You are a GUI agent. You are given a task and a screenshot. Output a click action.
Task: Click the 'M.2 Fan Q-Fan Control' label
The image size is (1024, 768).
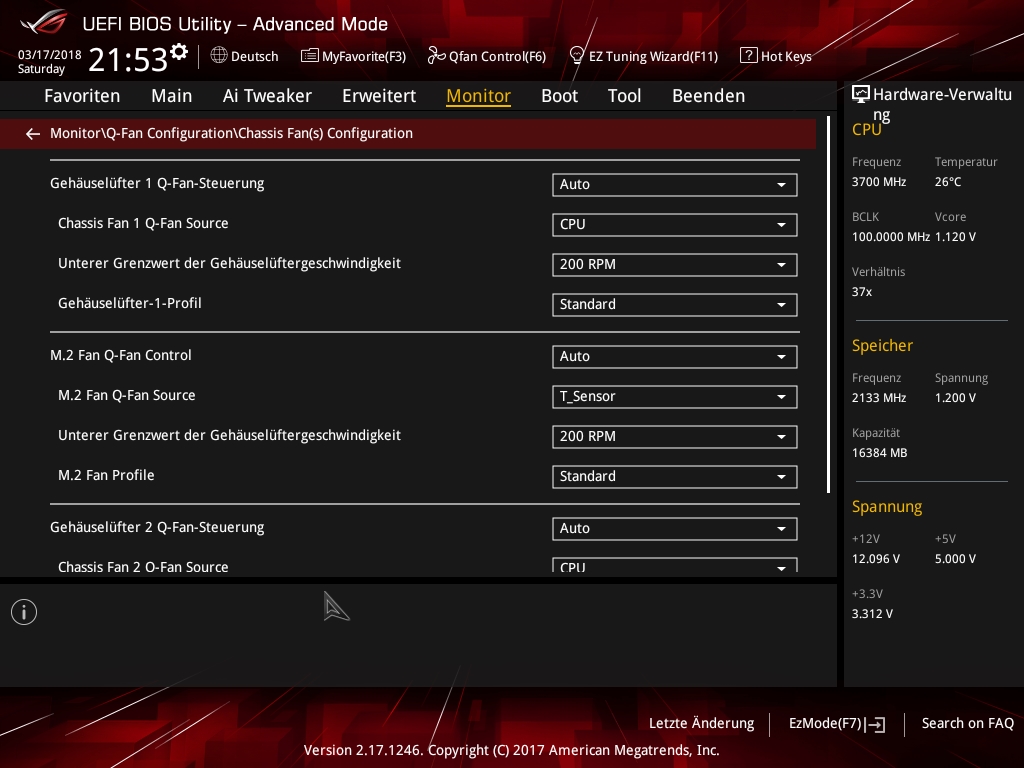(121, 355)
